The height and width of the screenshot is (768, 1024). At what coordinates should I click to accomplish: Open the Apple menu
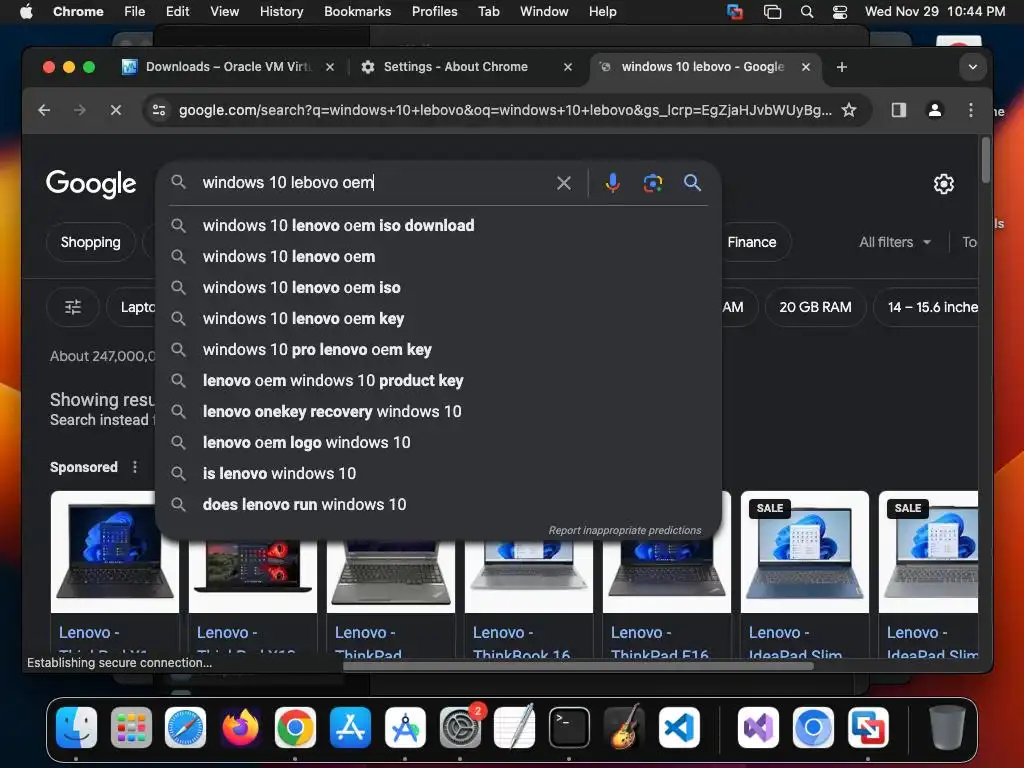pos(26,12)
